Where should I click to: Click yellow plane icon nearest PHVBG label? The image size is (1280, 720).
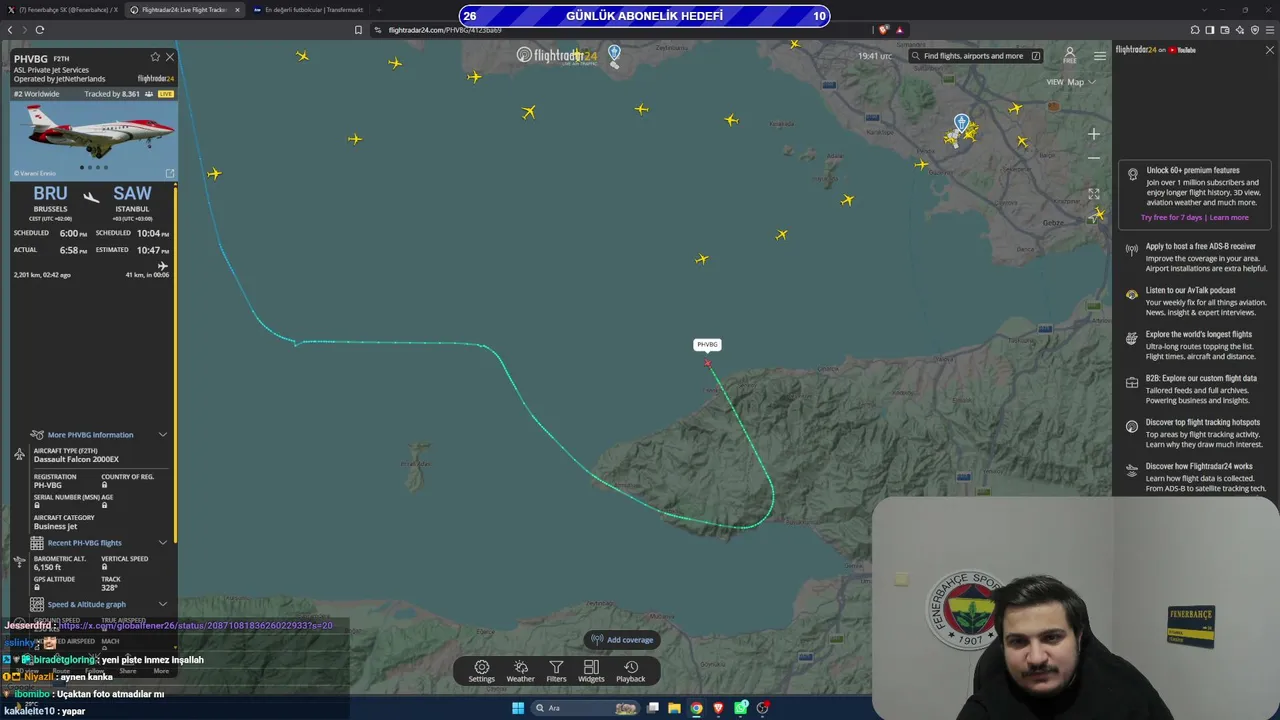(702, 259)
